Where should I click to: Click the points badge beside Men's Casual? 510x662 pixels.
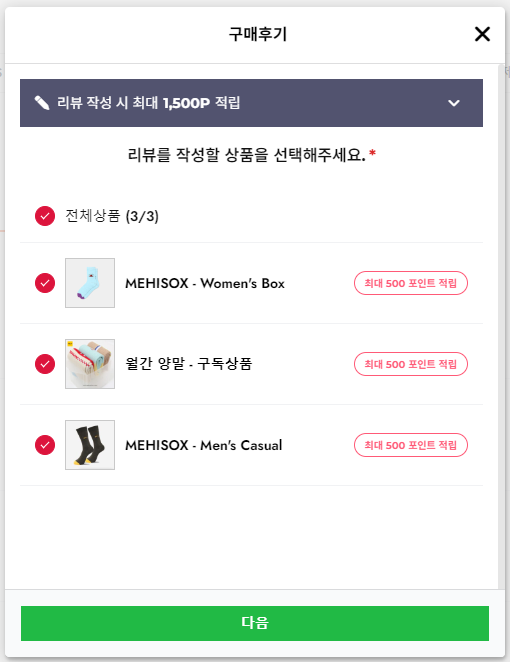pos(411,445)
